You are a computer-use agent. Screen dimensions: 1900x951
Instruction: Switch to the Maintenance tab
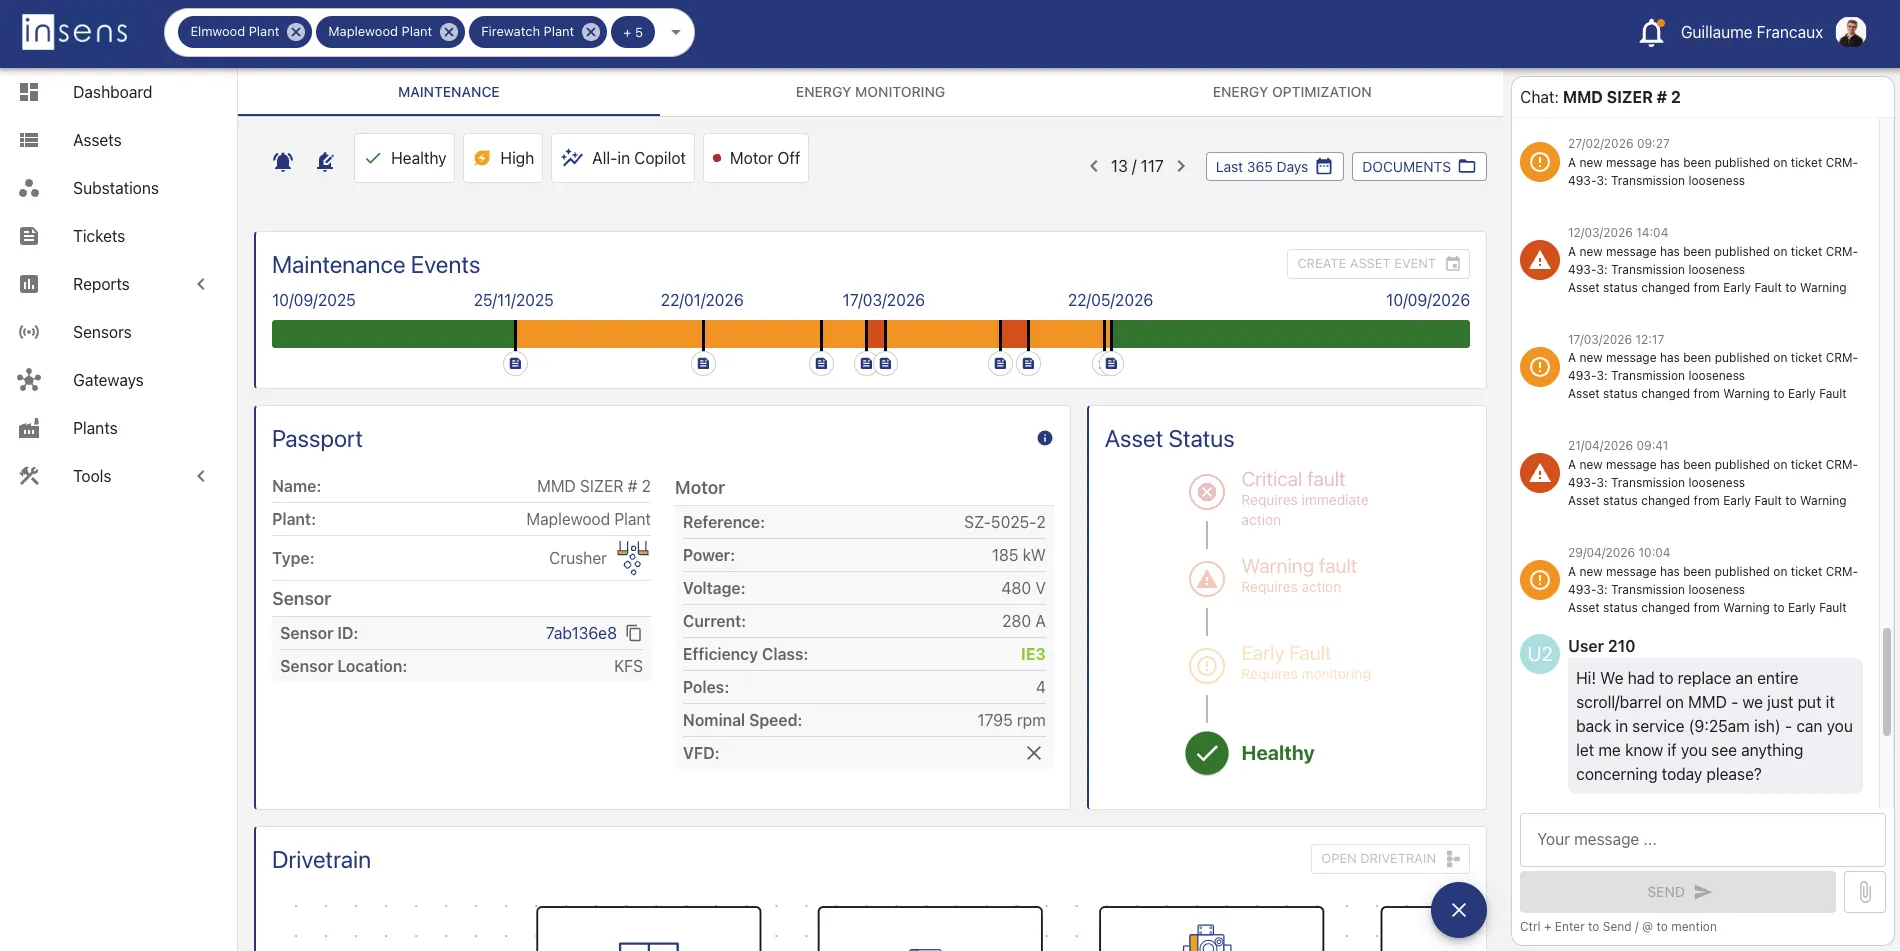point(449,92)
